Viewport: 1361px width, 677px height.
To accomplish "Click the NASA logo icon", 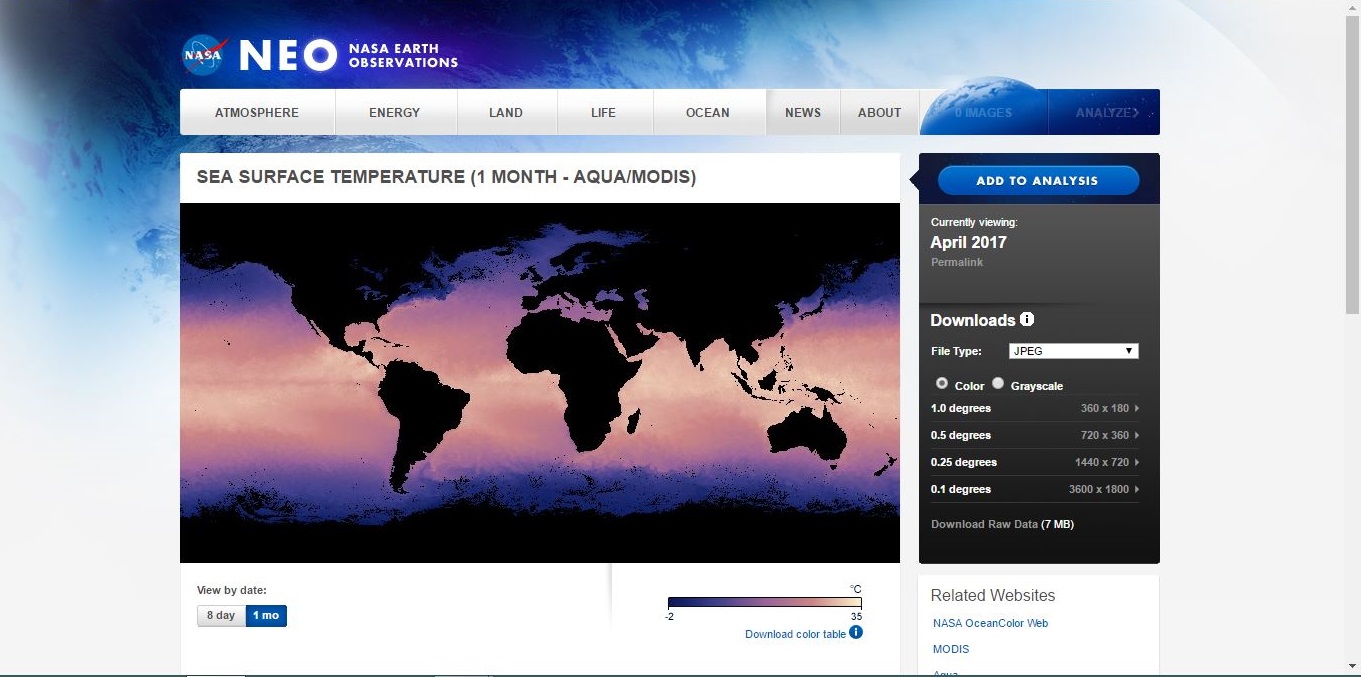I will tap(203, 56).
